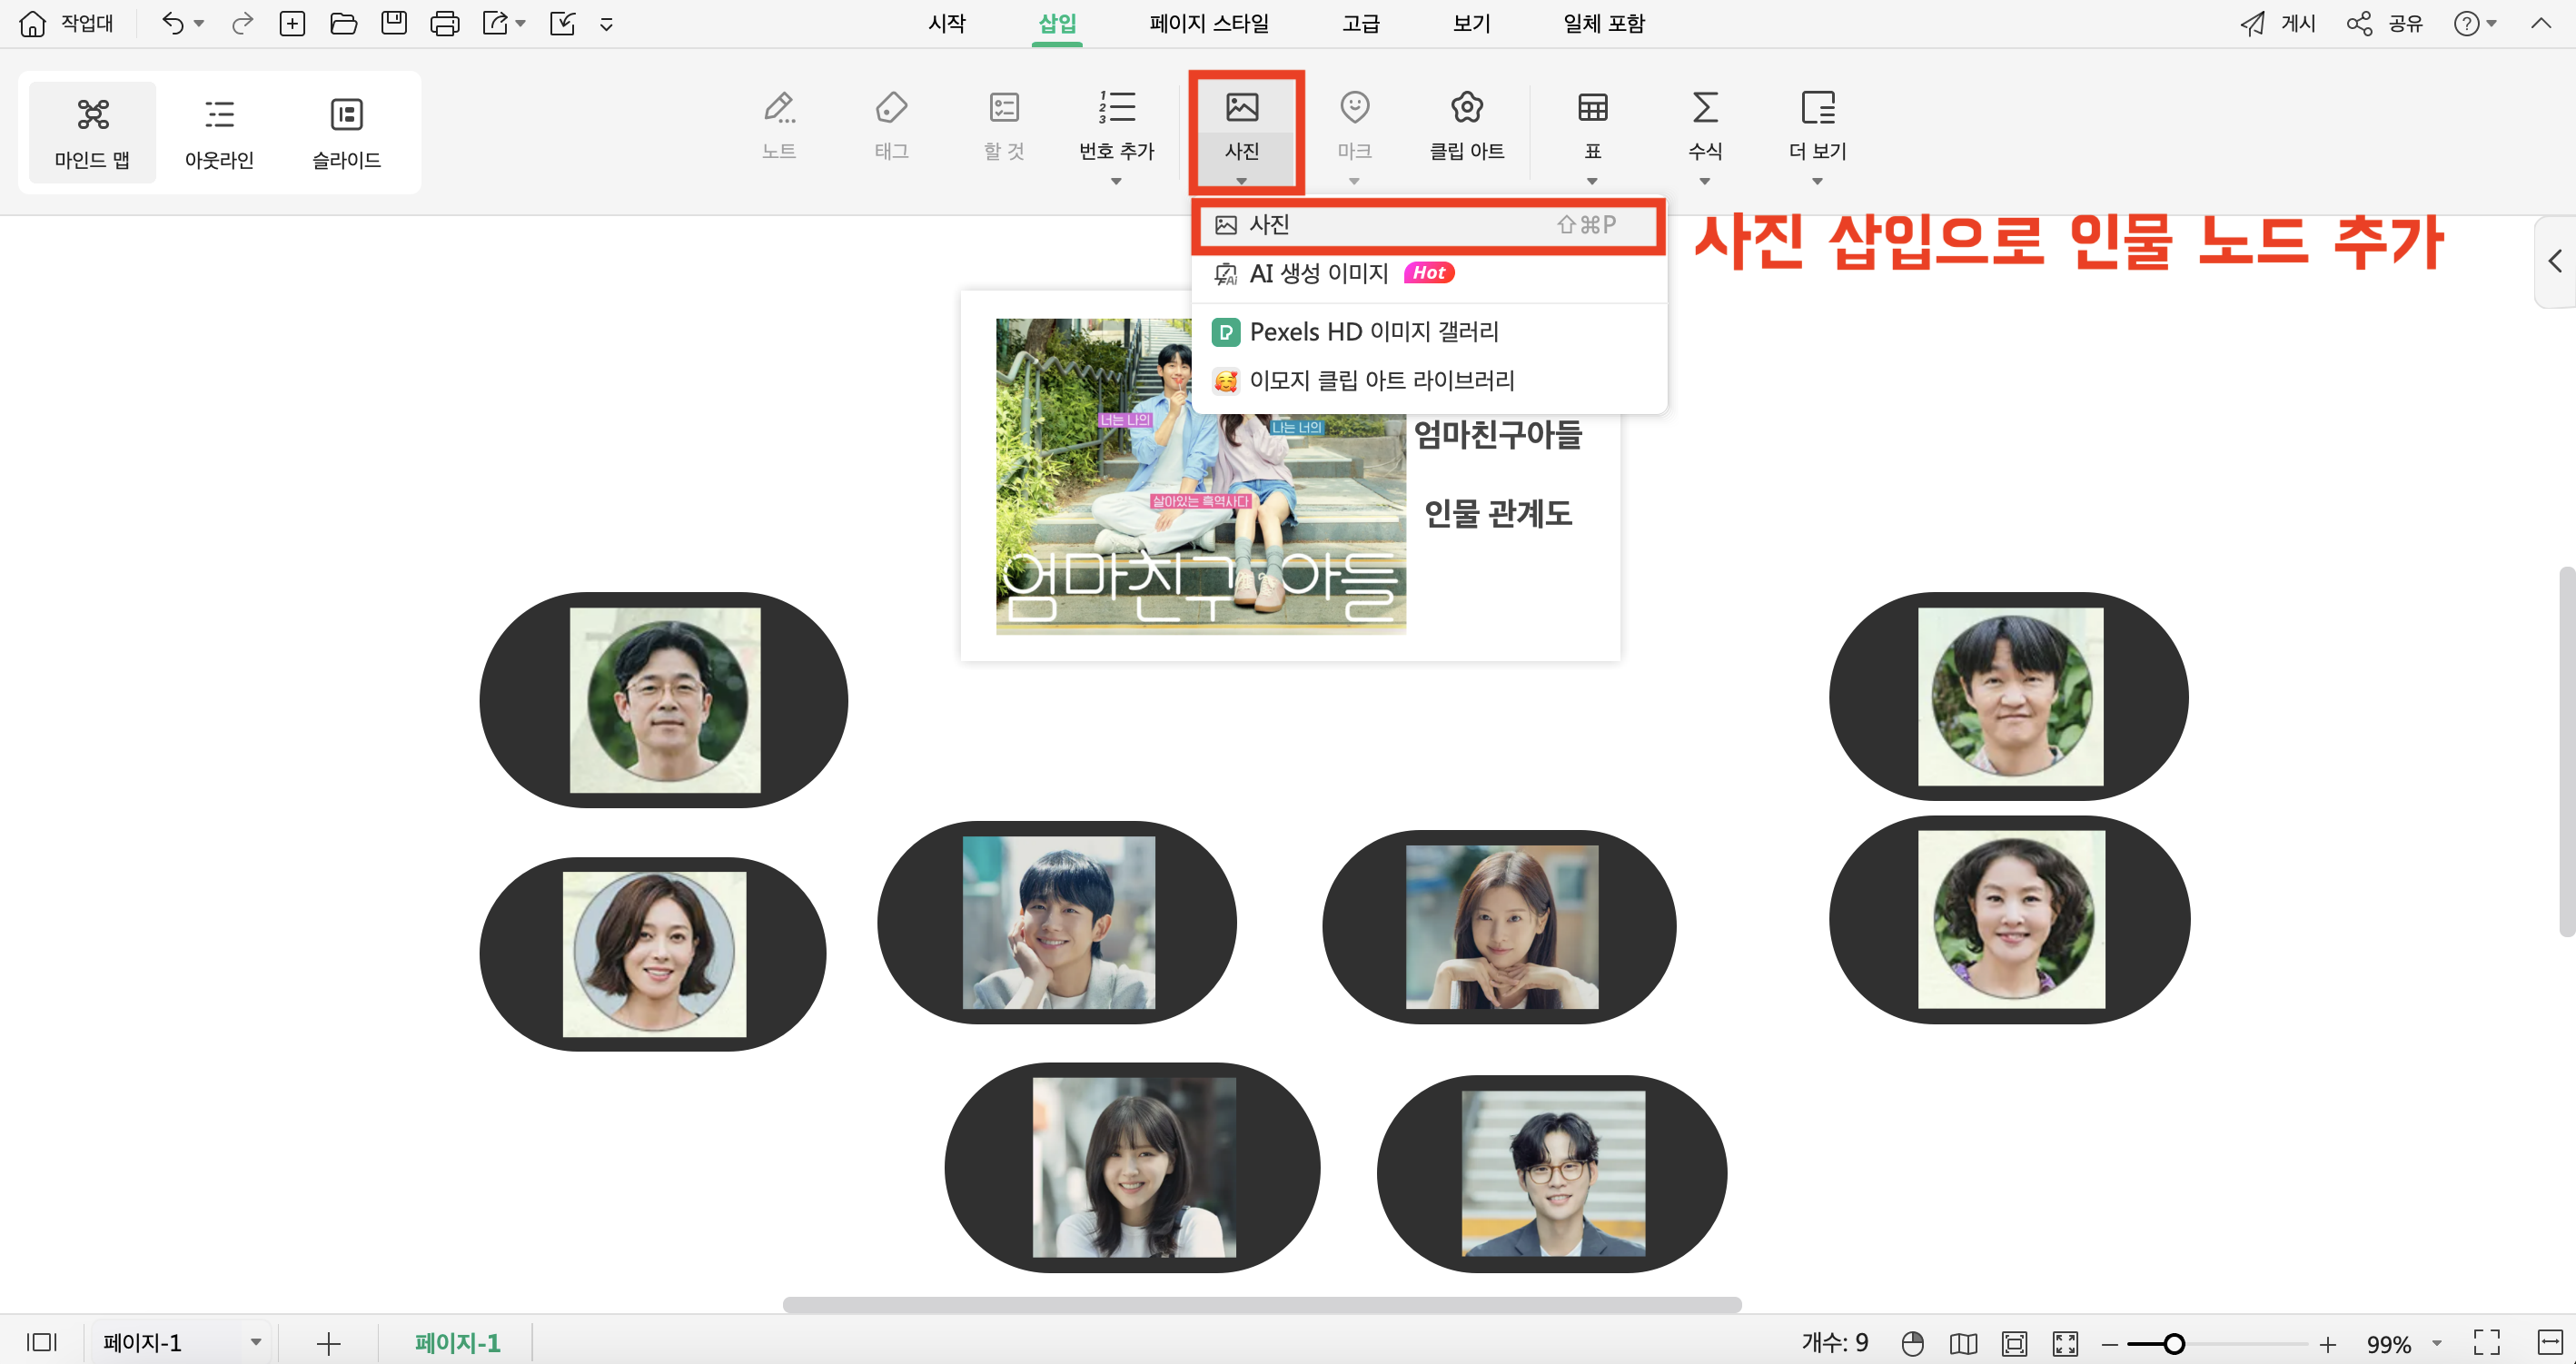Click the 사진 image toolbar button
This screenshot has height=1364, width=2576.
1242,132
